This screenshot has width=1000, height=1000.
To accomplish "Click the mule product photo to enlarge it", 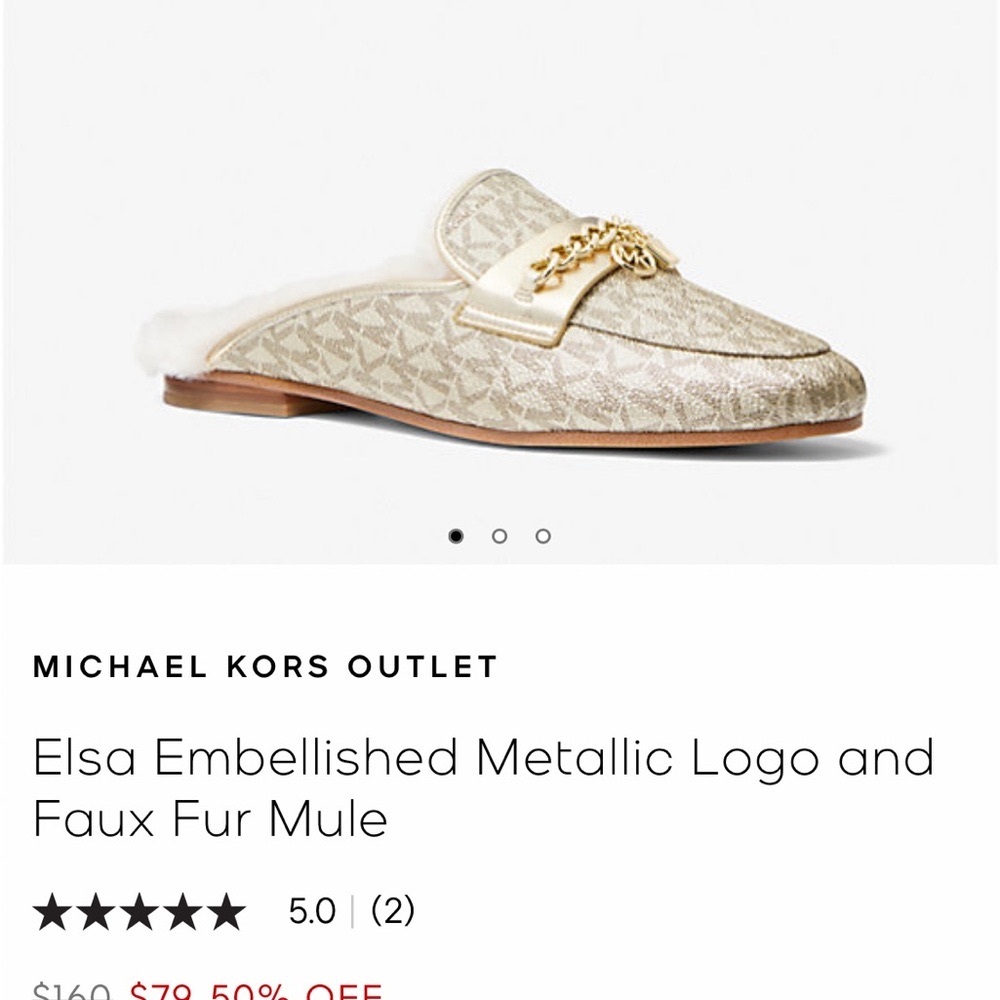I will coord(500,300).
